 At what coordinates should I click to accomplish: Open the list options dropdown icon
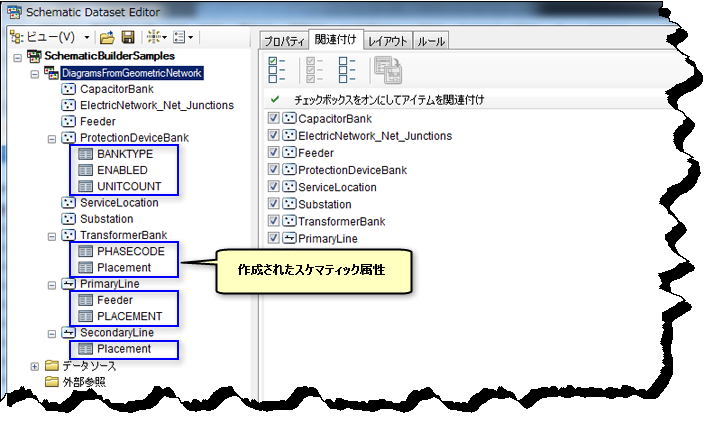[183, 37]
